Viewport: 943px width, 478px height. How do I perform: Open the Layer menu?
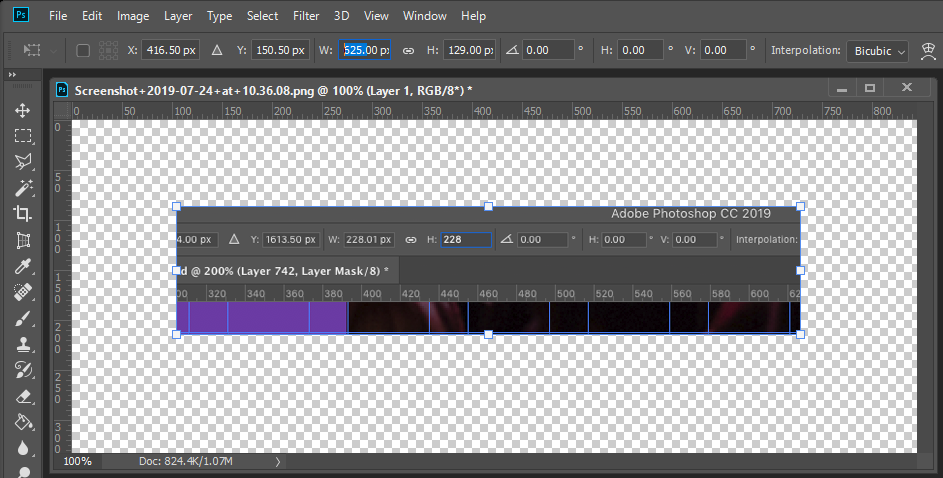click(x=178, y=16)
